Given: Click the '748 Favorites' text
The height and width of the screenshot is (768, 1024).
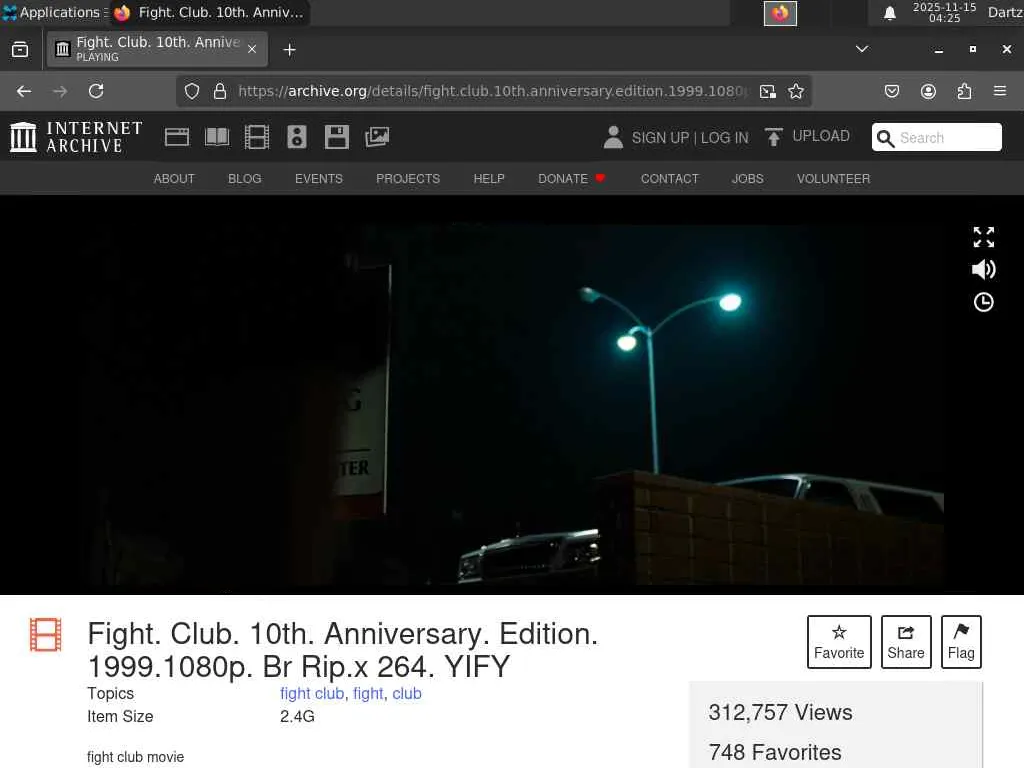Looking at the screenshot, I should [x=775, y=752].
